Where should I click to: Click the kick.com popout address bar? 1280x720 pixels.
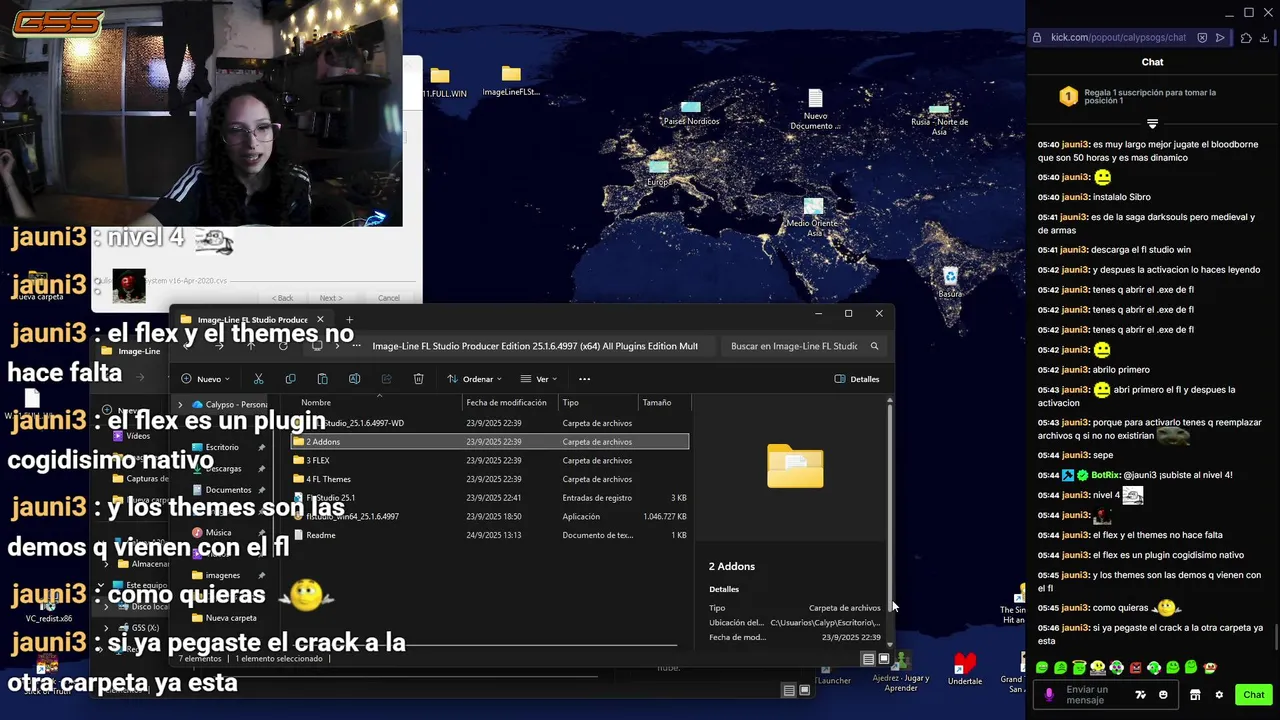pos(1118,38)
